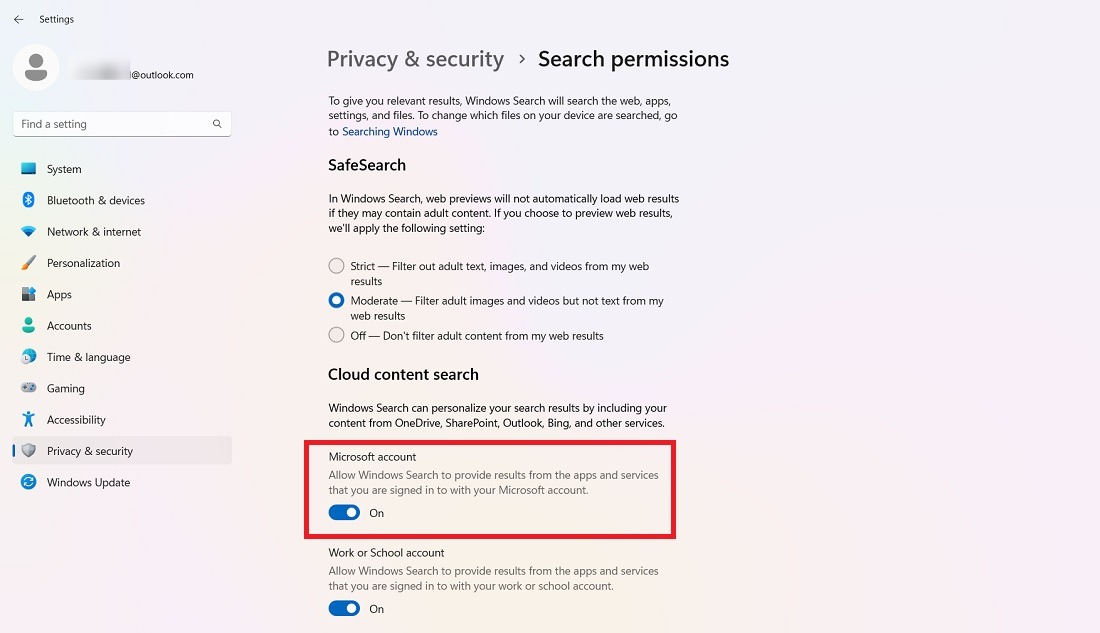This screenshot has width=1100, height=633.
Task: Select the Moderate SafeSearch setting
Action: click(x=336, y=300)
